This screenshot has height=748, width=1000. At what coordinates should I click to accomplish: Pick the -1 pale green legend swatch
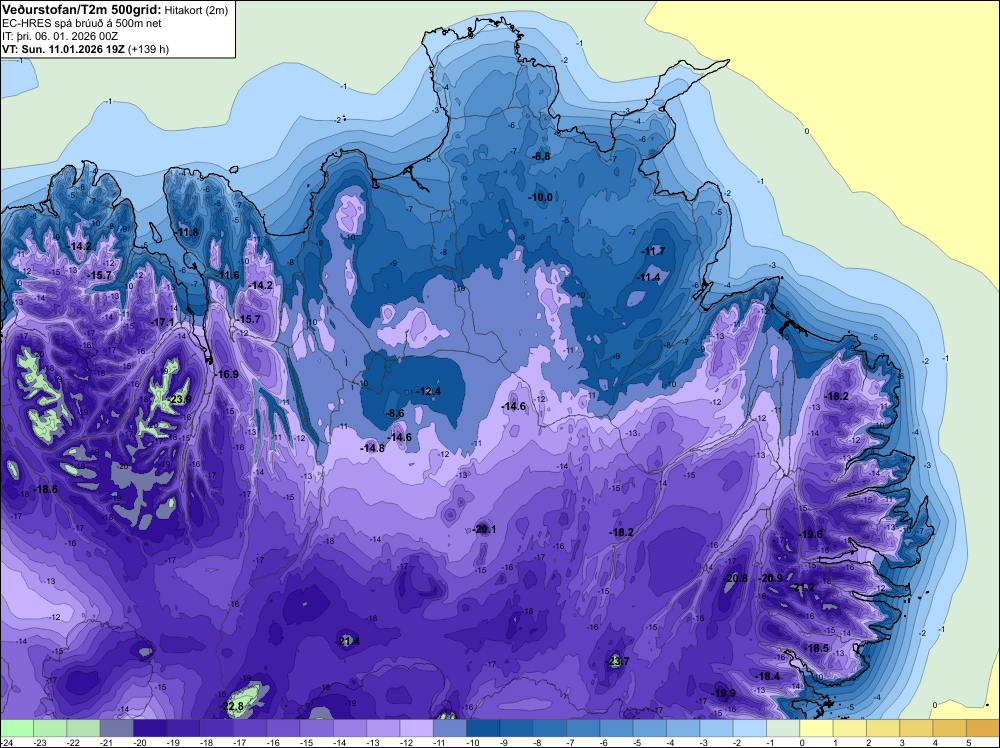coord(783,728)
